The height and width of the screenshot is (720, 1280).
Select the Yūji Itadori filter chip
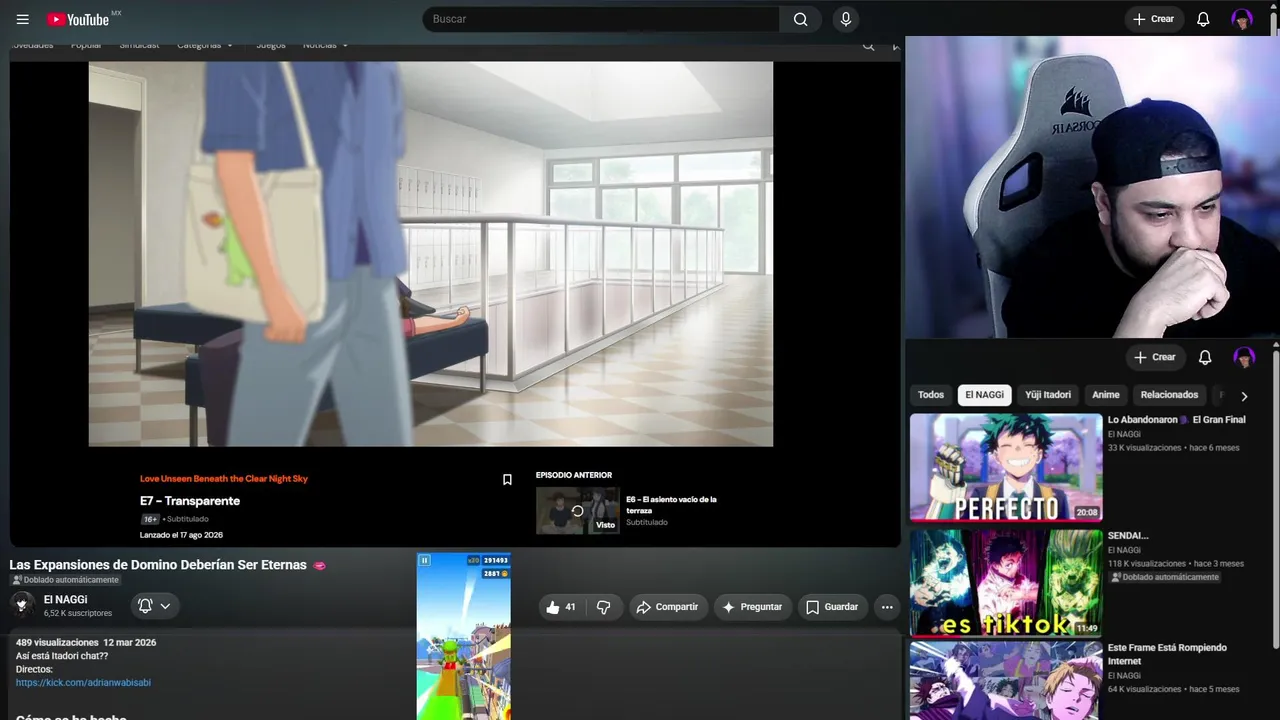click(1048, 395)
